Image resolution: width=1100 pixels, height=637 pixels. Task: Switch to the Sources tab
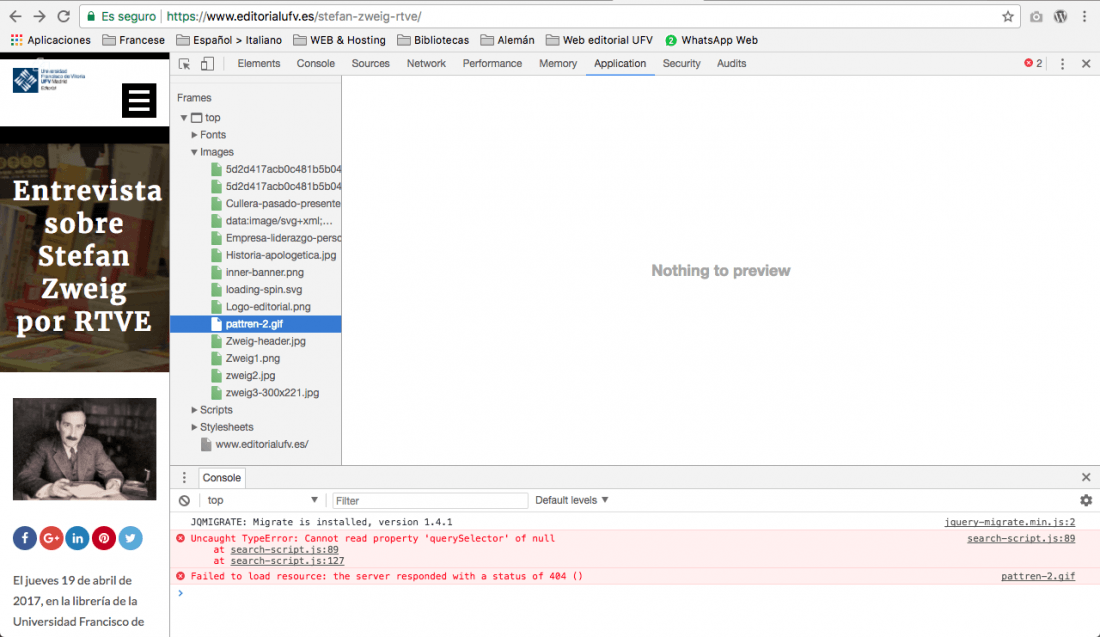pyautogui.click(x=370, y=63)
